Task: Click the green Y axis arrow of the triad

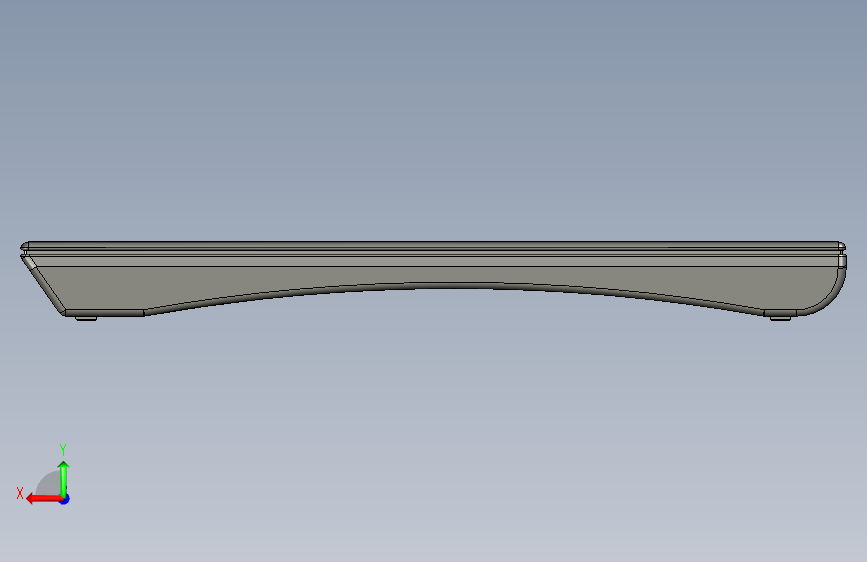Action: [64, 479]
